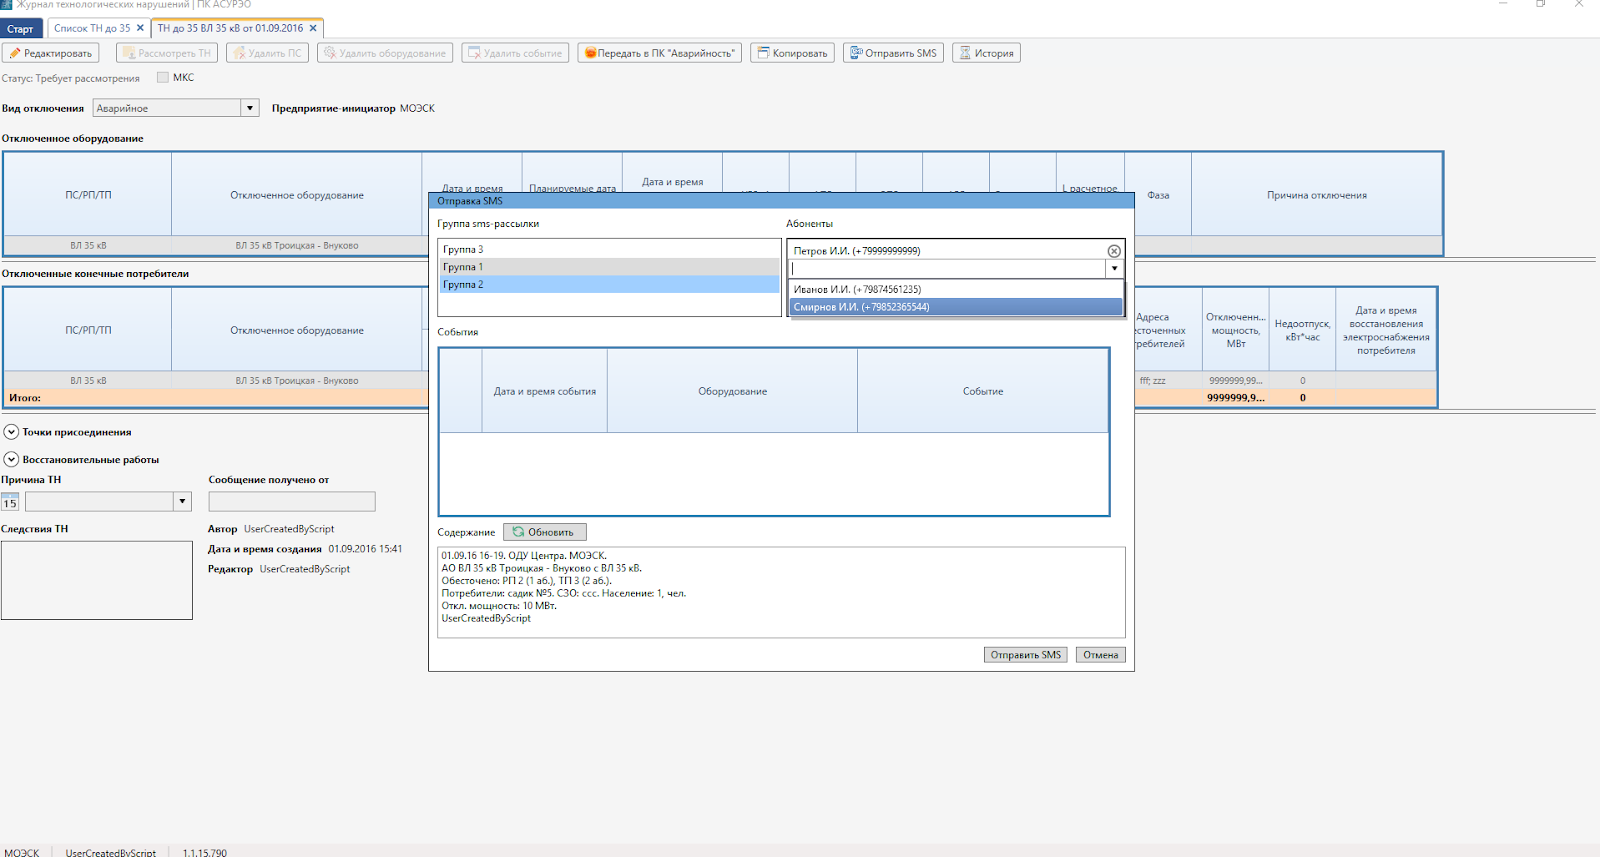This screenshot has width=1600, height=857.
Task: Click the Удалить событие toolbar button
Action: click(515, 53)
